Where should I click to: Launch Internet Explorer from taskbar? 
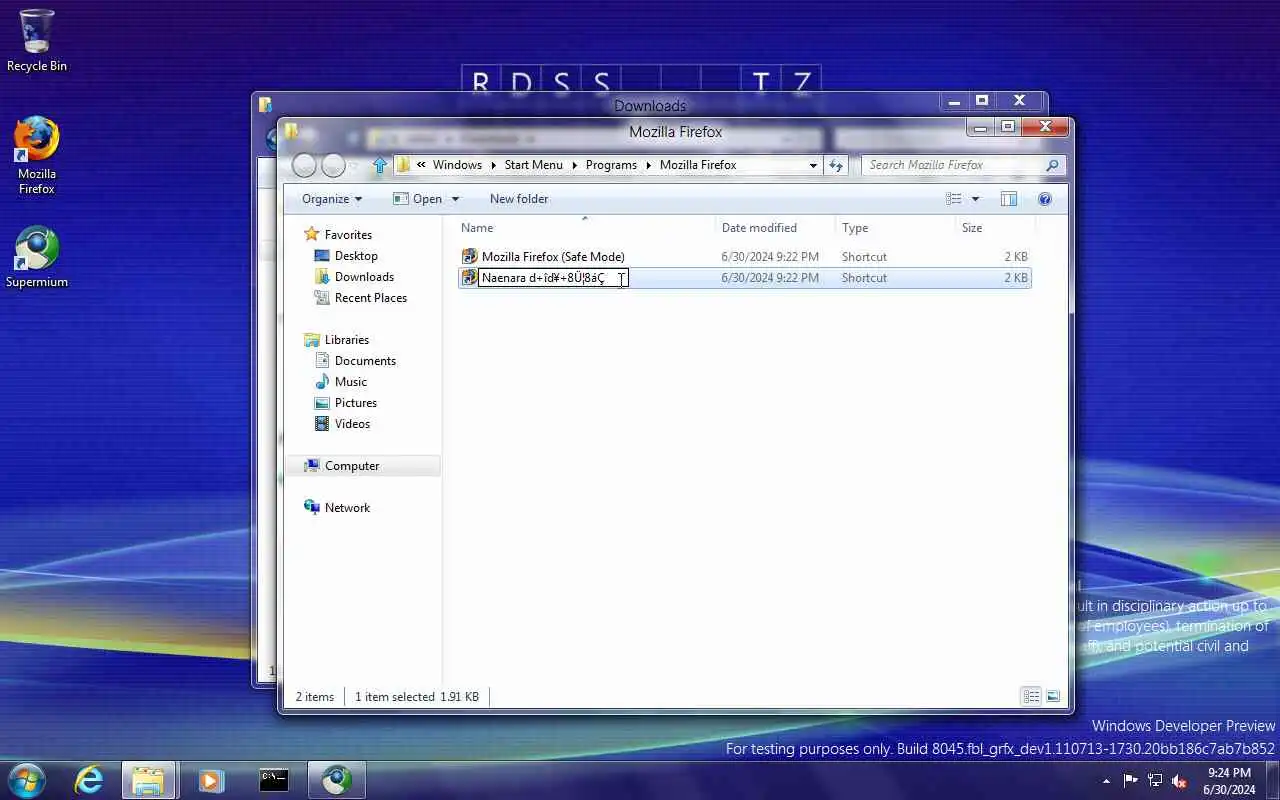89,780
